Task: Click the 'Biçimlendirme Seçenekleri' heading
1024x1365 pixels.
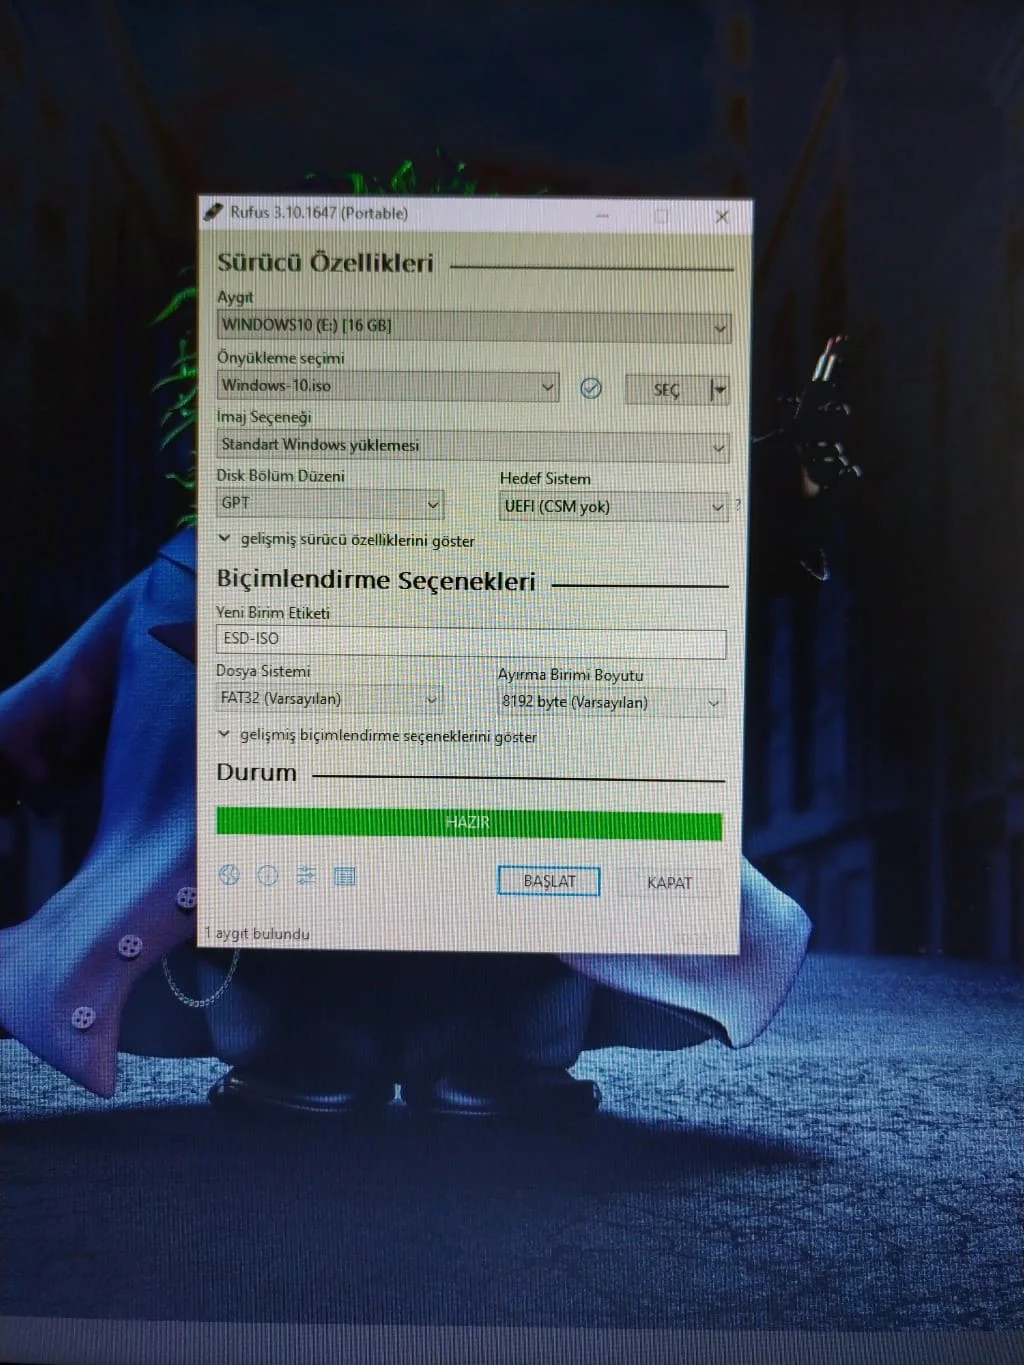Action: coord(376,581)
